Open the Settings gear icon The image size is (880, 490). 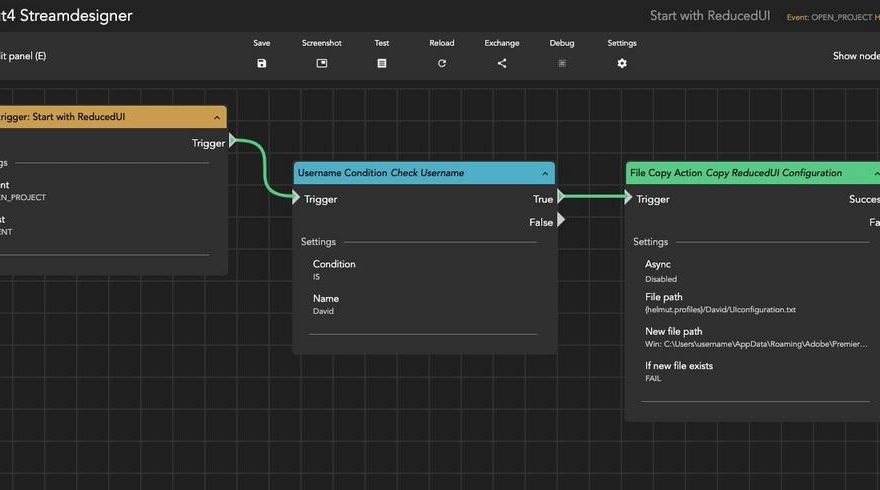tap(622, 63)
